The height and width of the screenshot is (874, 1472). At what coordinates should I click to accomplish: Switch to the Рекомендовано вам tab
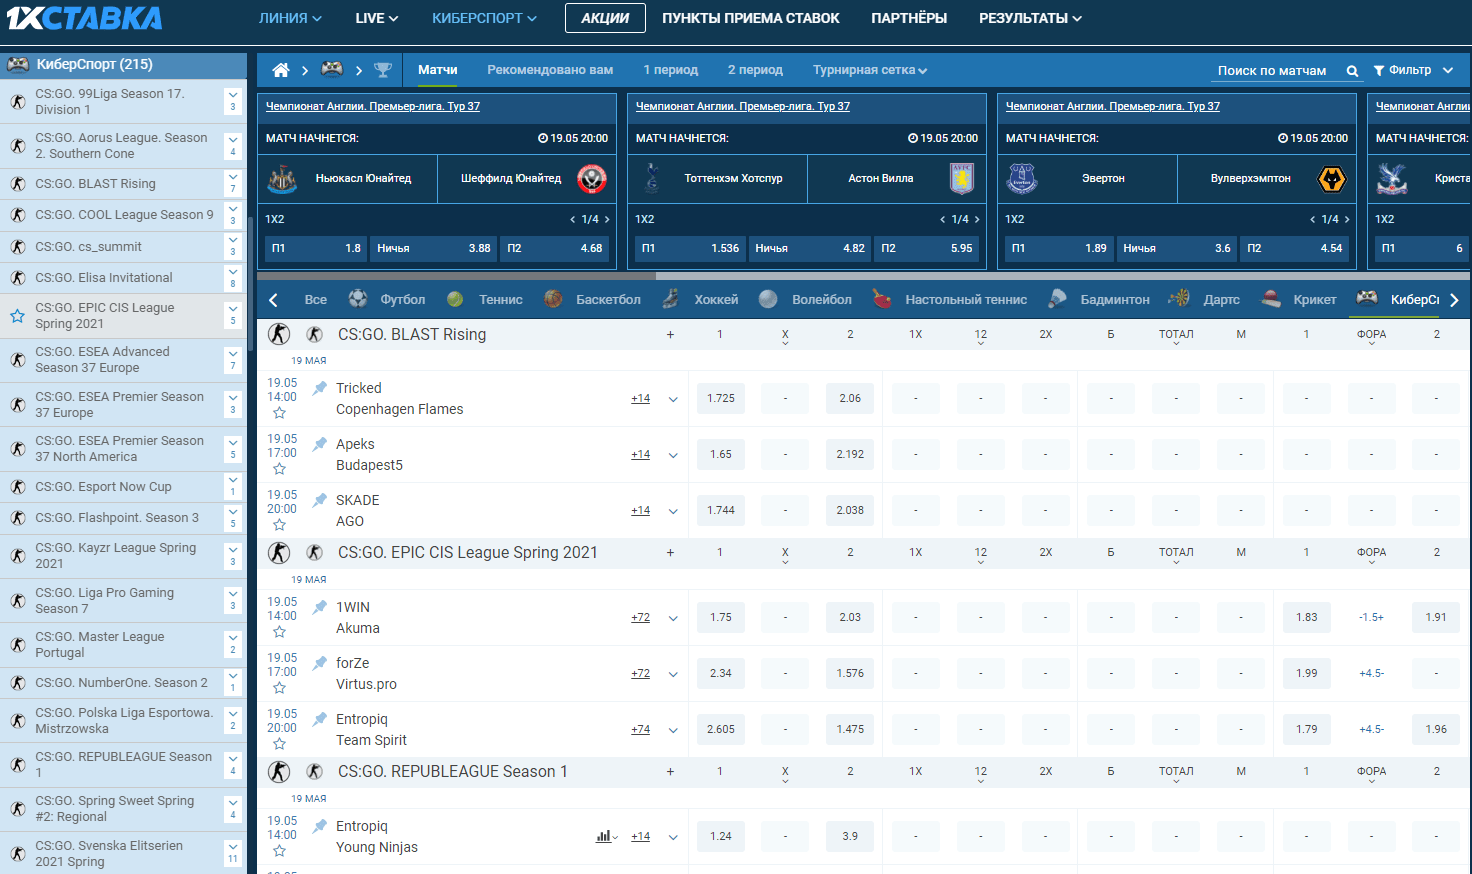pos(550,70)
